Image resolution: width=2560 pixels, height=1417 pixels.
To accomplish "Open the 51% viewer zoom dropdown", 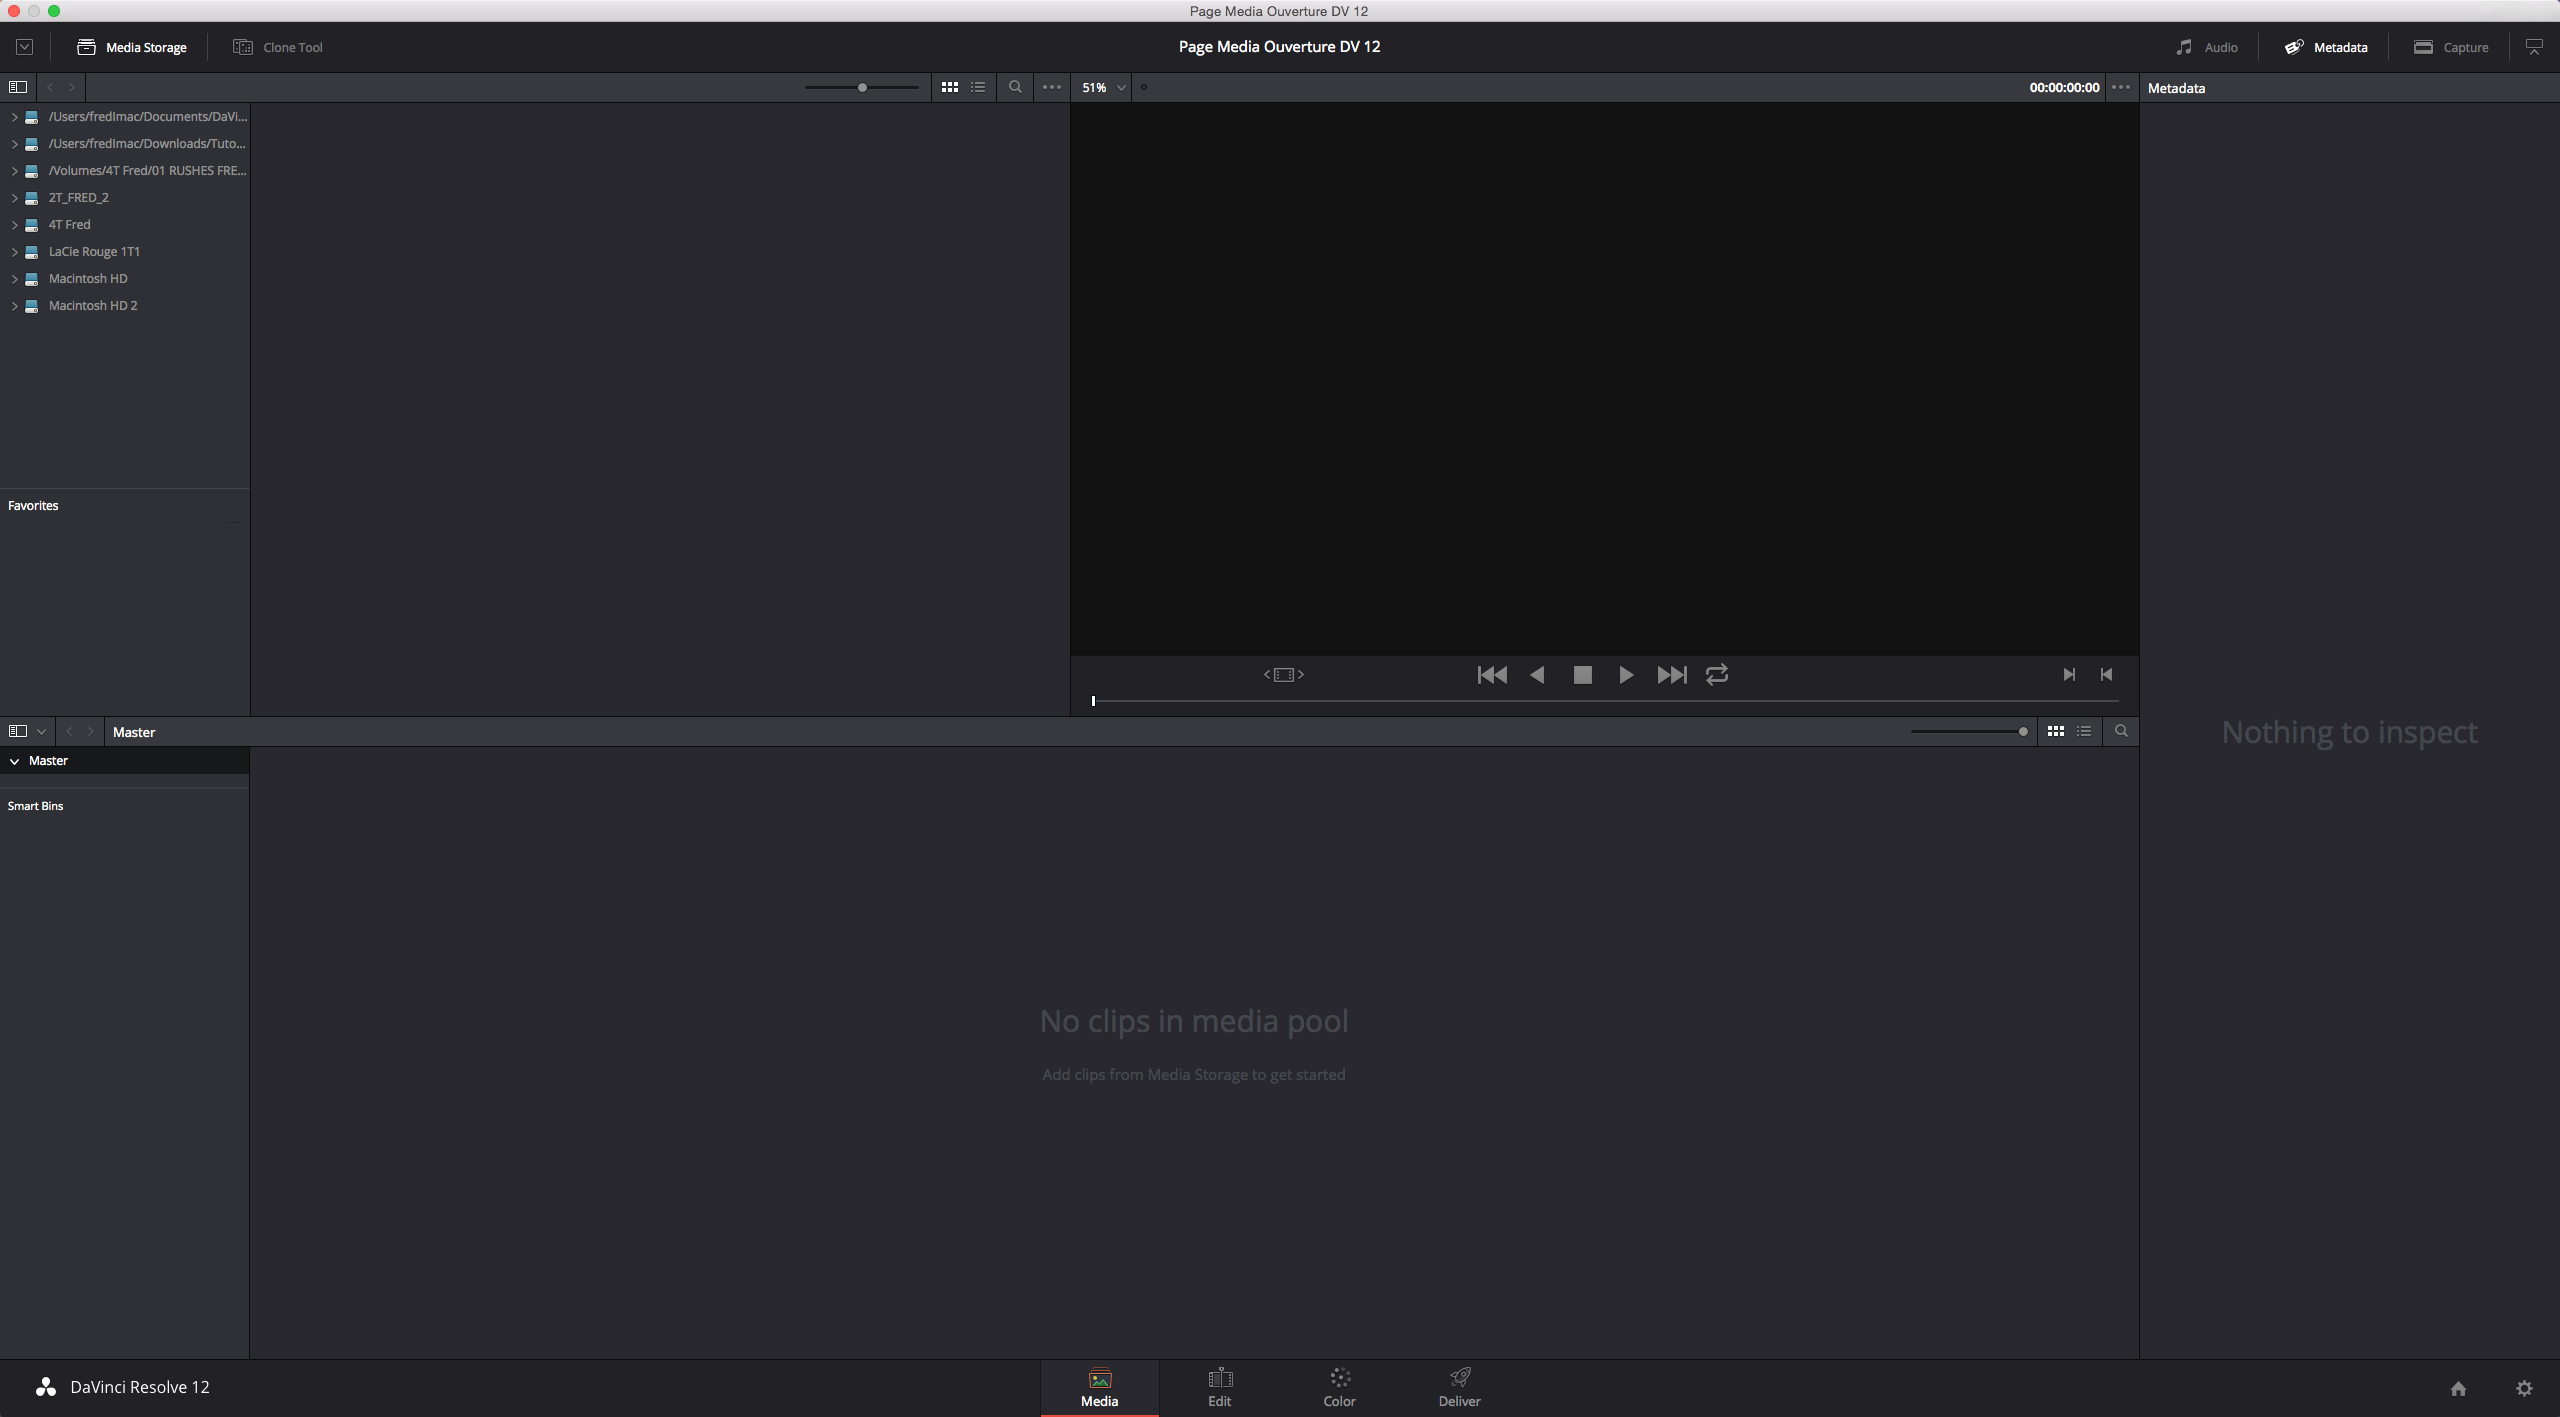I will click(1100, 87).
